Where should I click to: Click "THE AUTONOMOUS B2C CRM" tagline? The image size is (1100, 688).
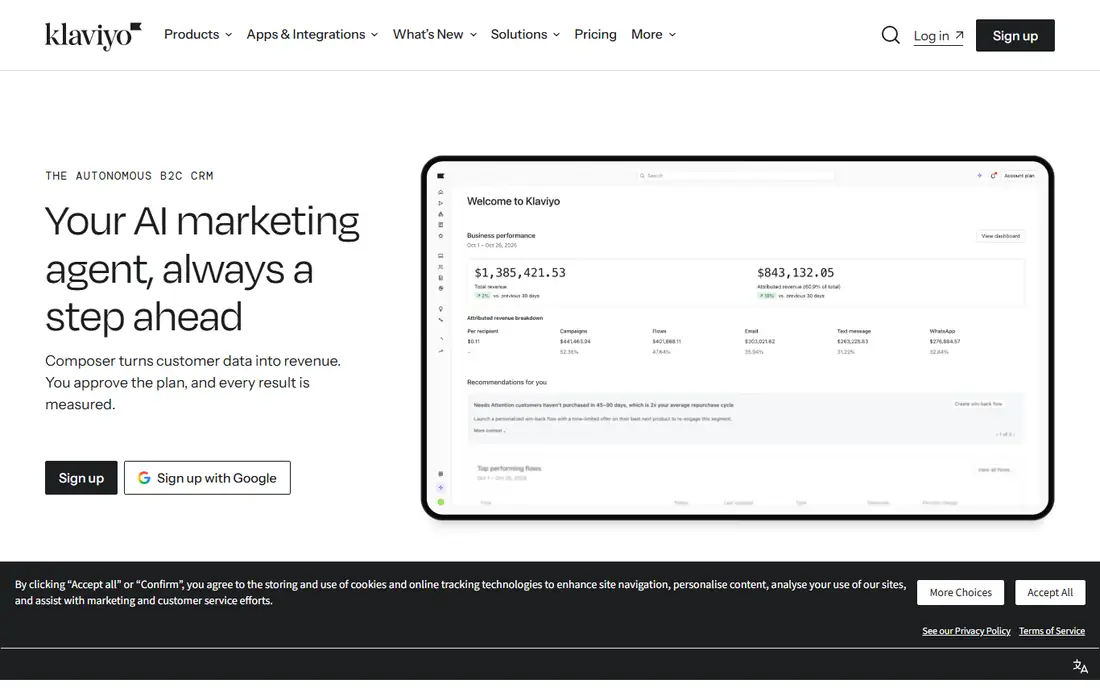tap(129, 176)
